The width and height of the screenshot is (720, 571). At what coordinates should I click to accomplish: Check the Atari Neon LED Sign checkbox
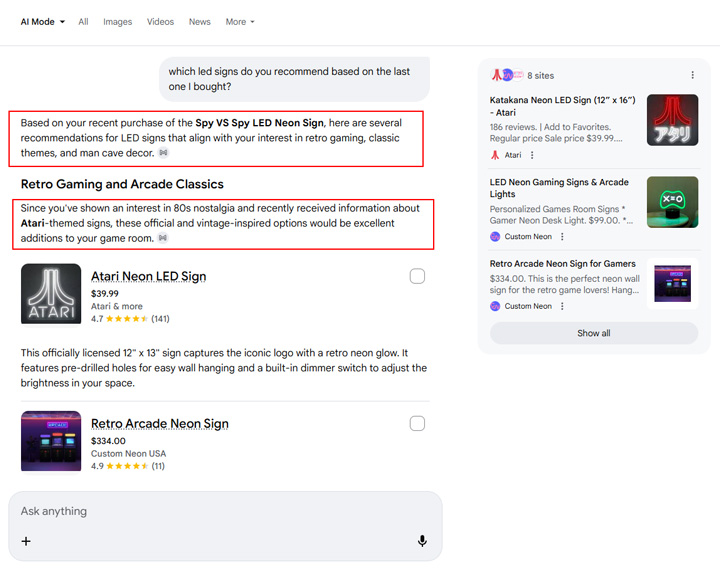point(417,276)
